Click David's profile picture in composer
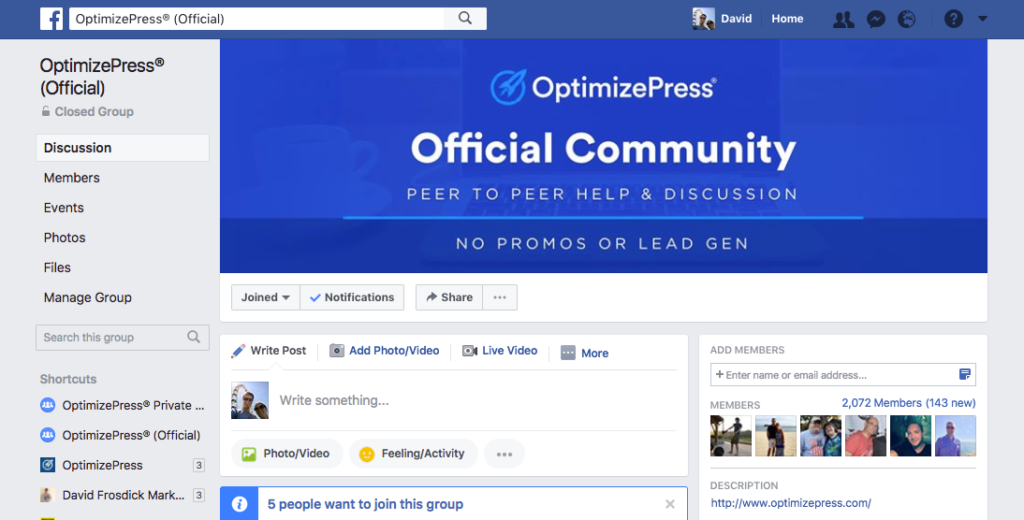Viewport: 1024px width, 520px height. pyautogui.click(x=249, y=400)
